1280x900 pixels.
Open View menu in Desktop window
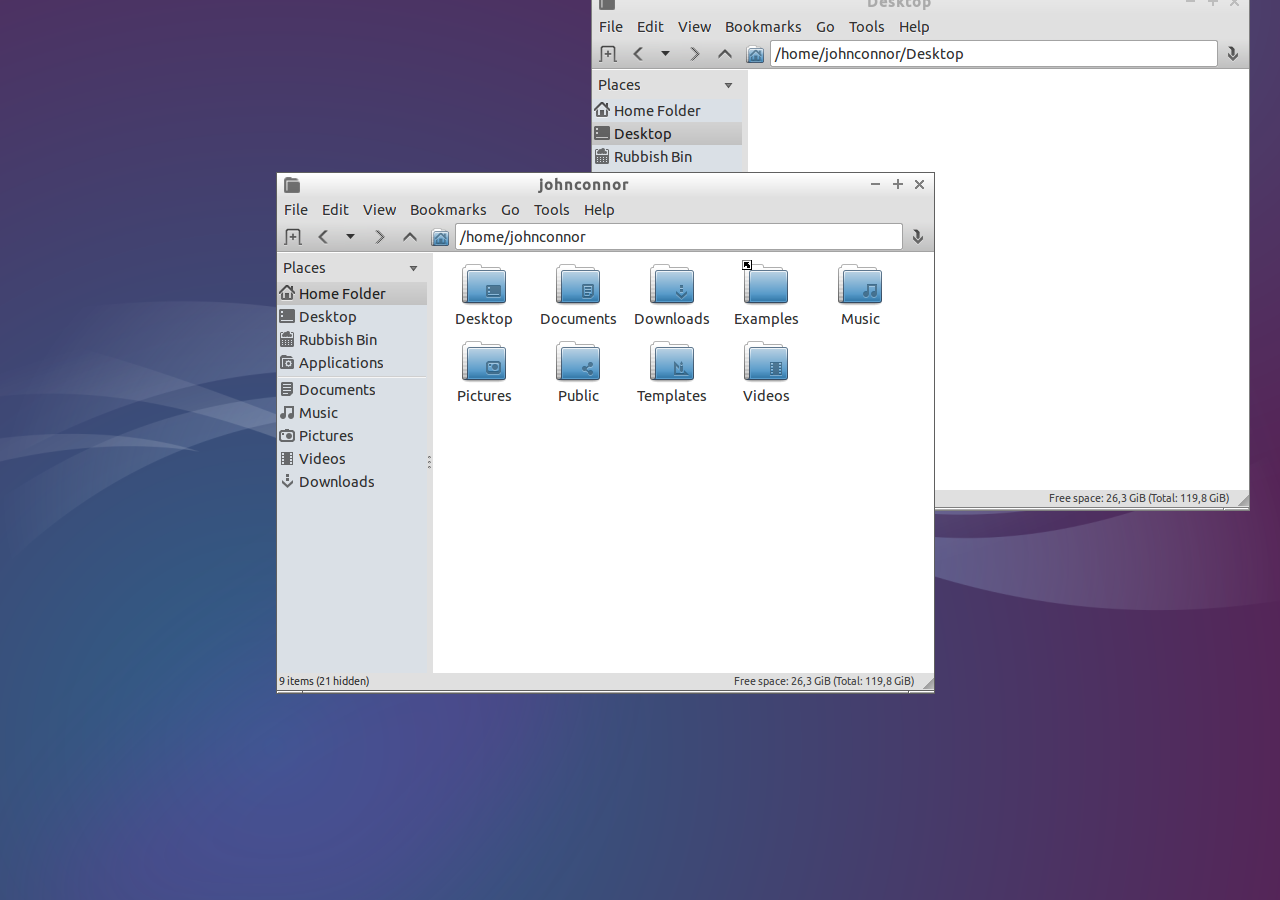[694, 27]
